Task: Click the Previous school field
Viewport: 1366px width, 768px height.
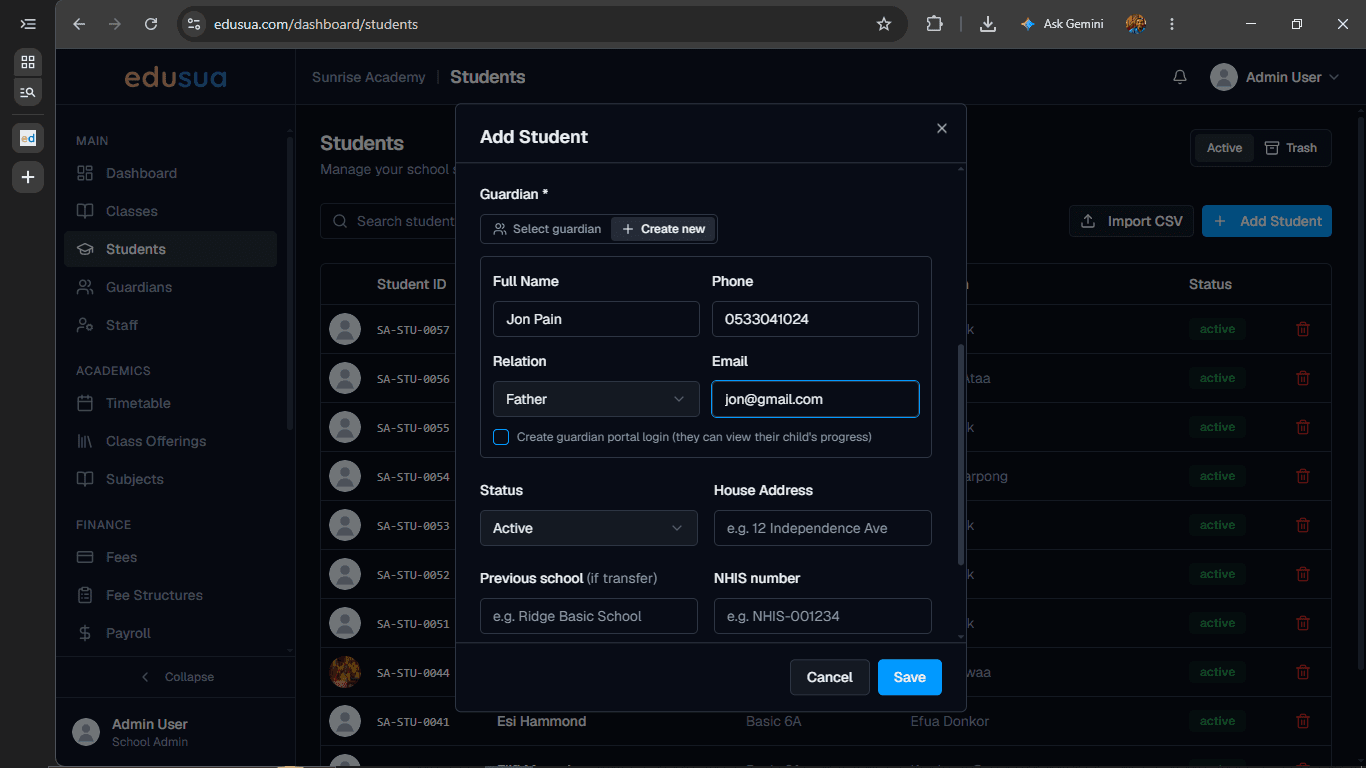Action: [589, 616]
